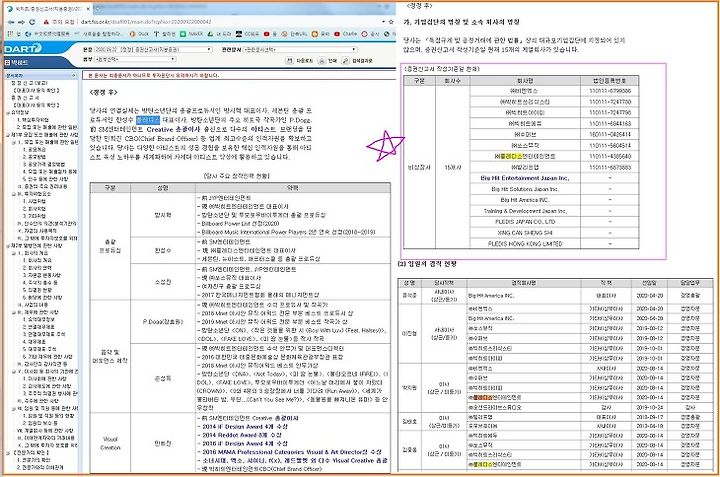Click Big Hit Solutions Japan Inc. row
The width and height of the screenshot is (720, 477).
coord(525,189)
